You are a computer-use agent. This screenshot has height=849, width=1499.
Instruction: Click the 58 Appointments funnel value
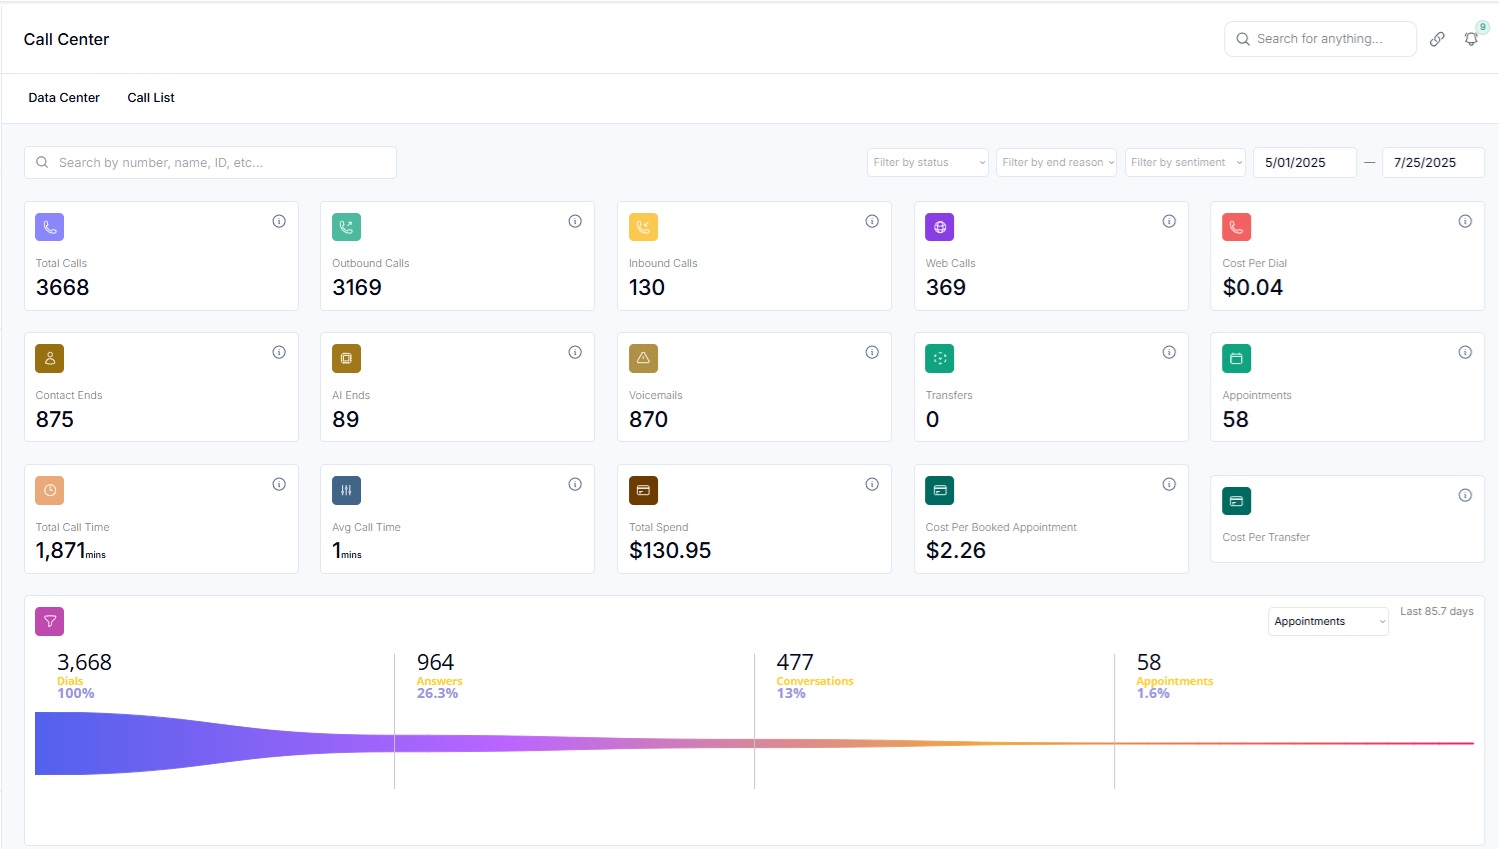(x=1149, y=662)
